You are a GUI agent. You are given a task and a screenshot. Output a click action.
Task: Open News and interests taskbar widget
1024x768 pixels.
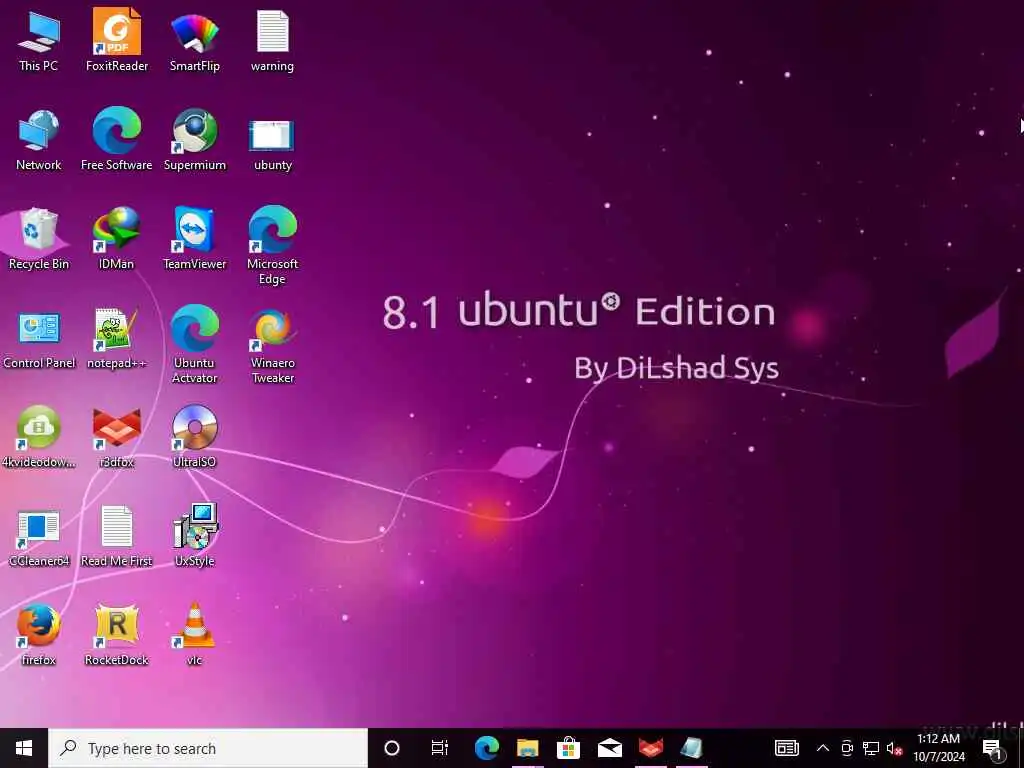(787, 748)
